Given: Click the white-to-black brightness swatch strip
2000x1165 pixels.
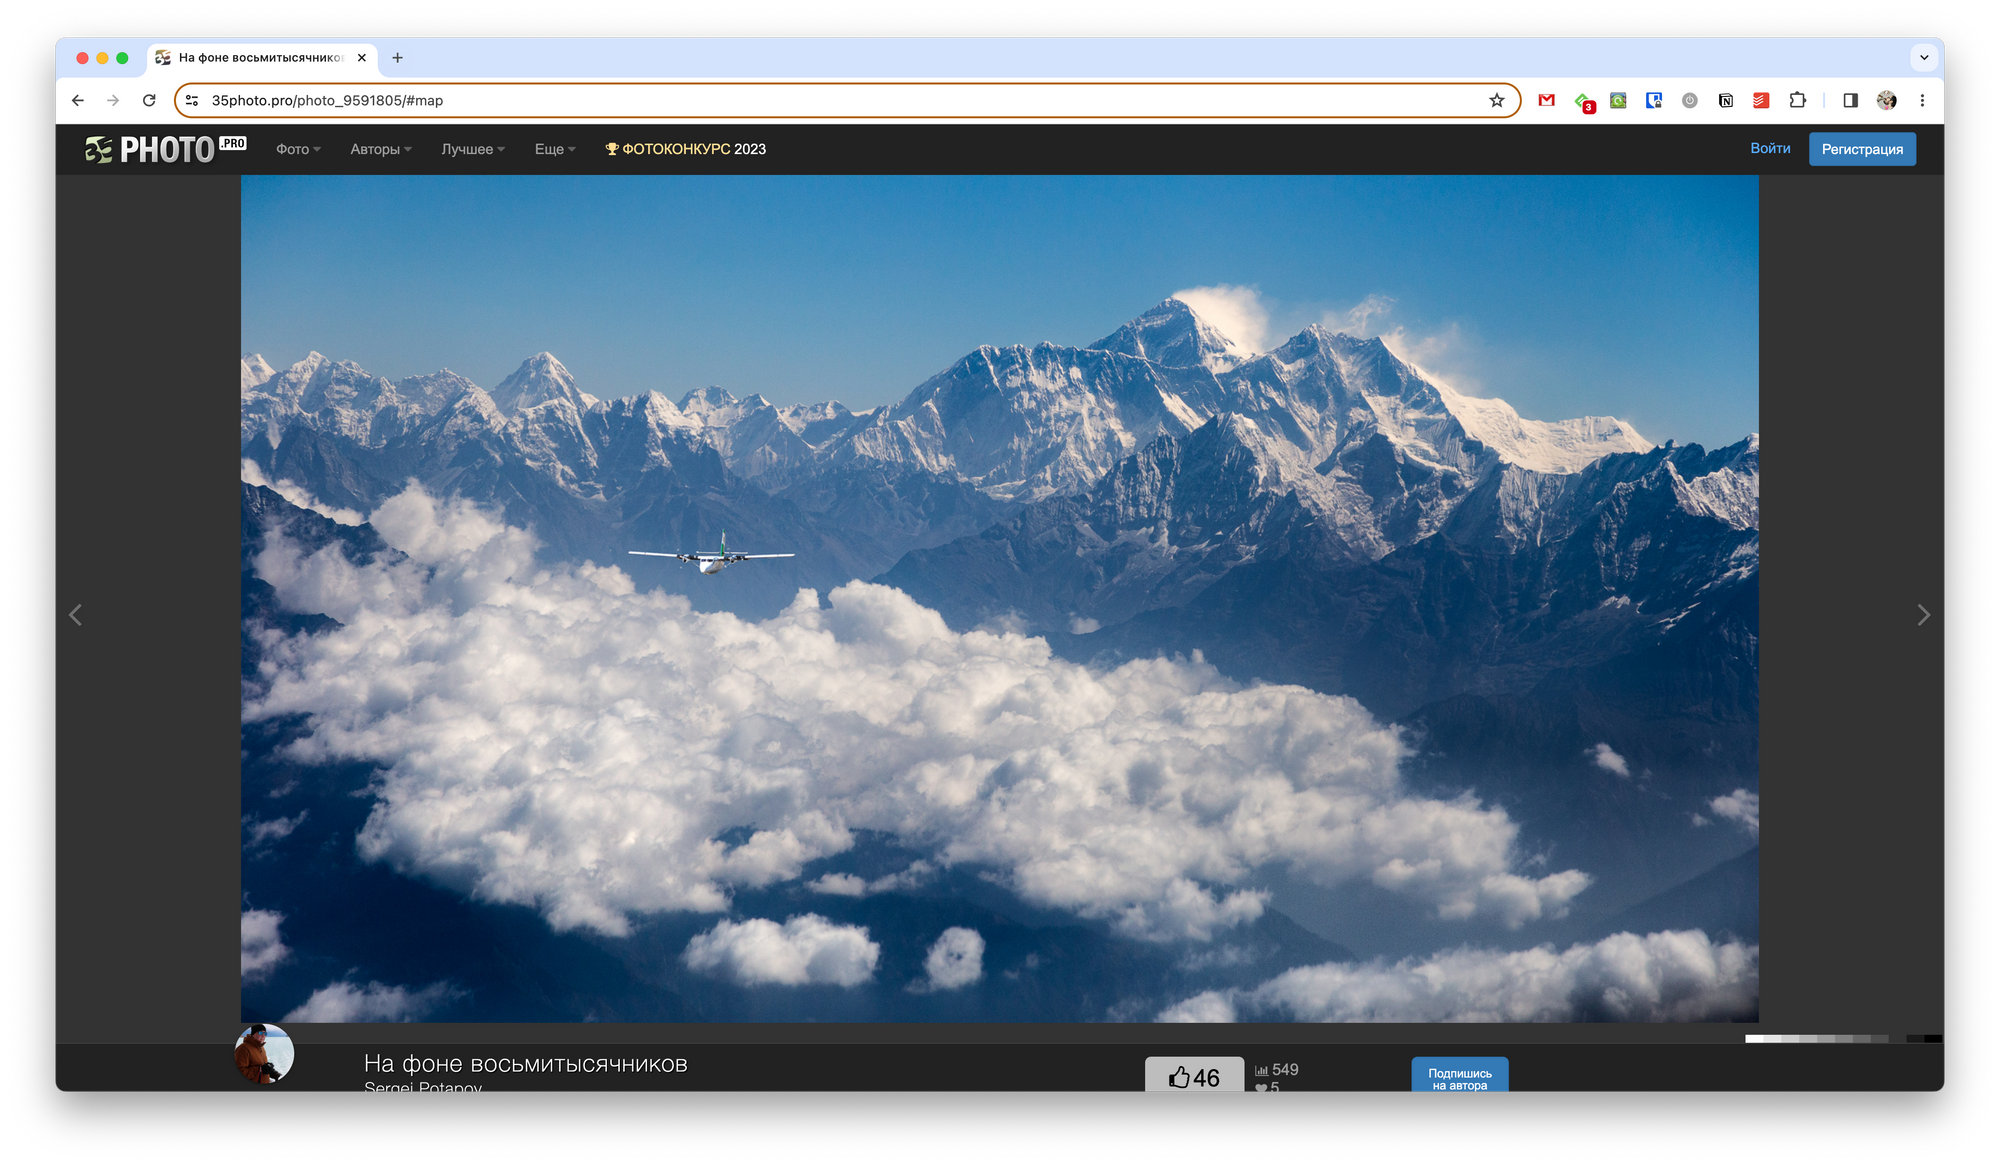Looking at the screenshot, I should 1842,1039.
